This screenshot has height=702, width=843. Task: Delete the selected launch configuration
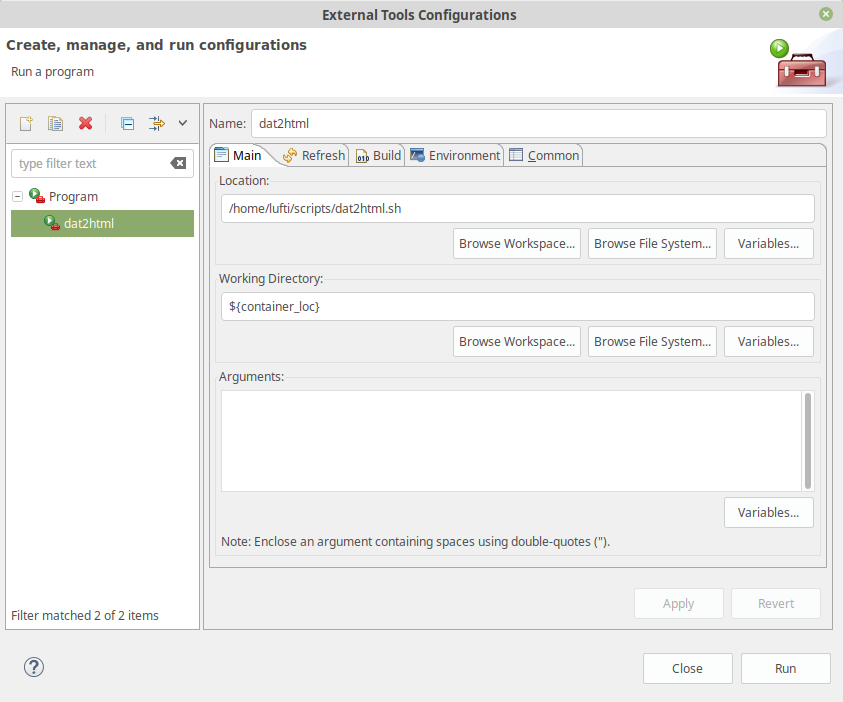(86, 123)
